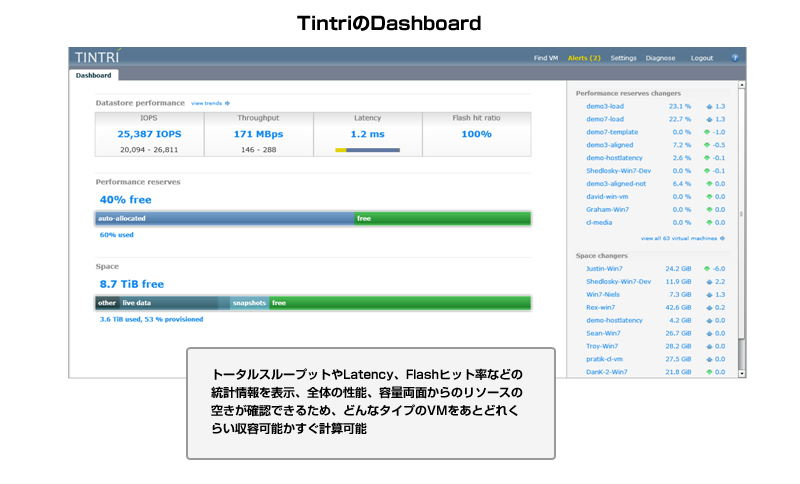
Task: Click the TINTRI logo
Action: point(98,57)
